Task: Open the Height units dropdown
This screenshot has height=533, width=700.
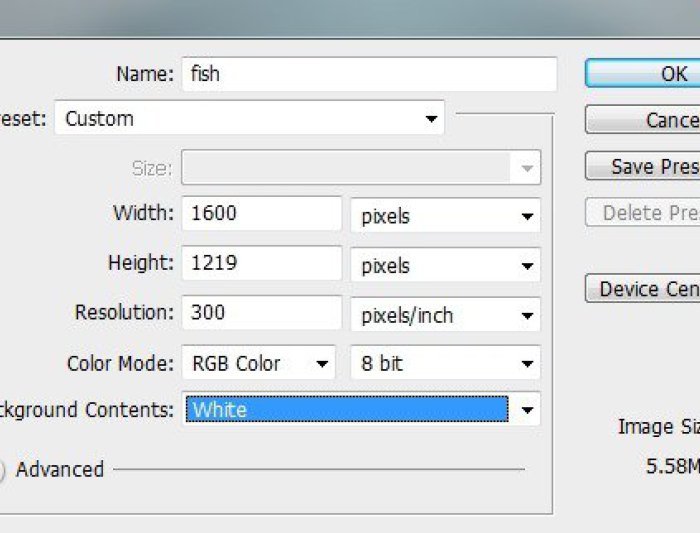Action: [445, 266]
